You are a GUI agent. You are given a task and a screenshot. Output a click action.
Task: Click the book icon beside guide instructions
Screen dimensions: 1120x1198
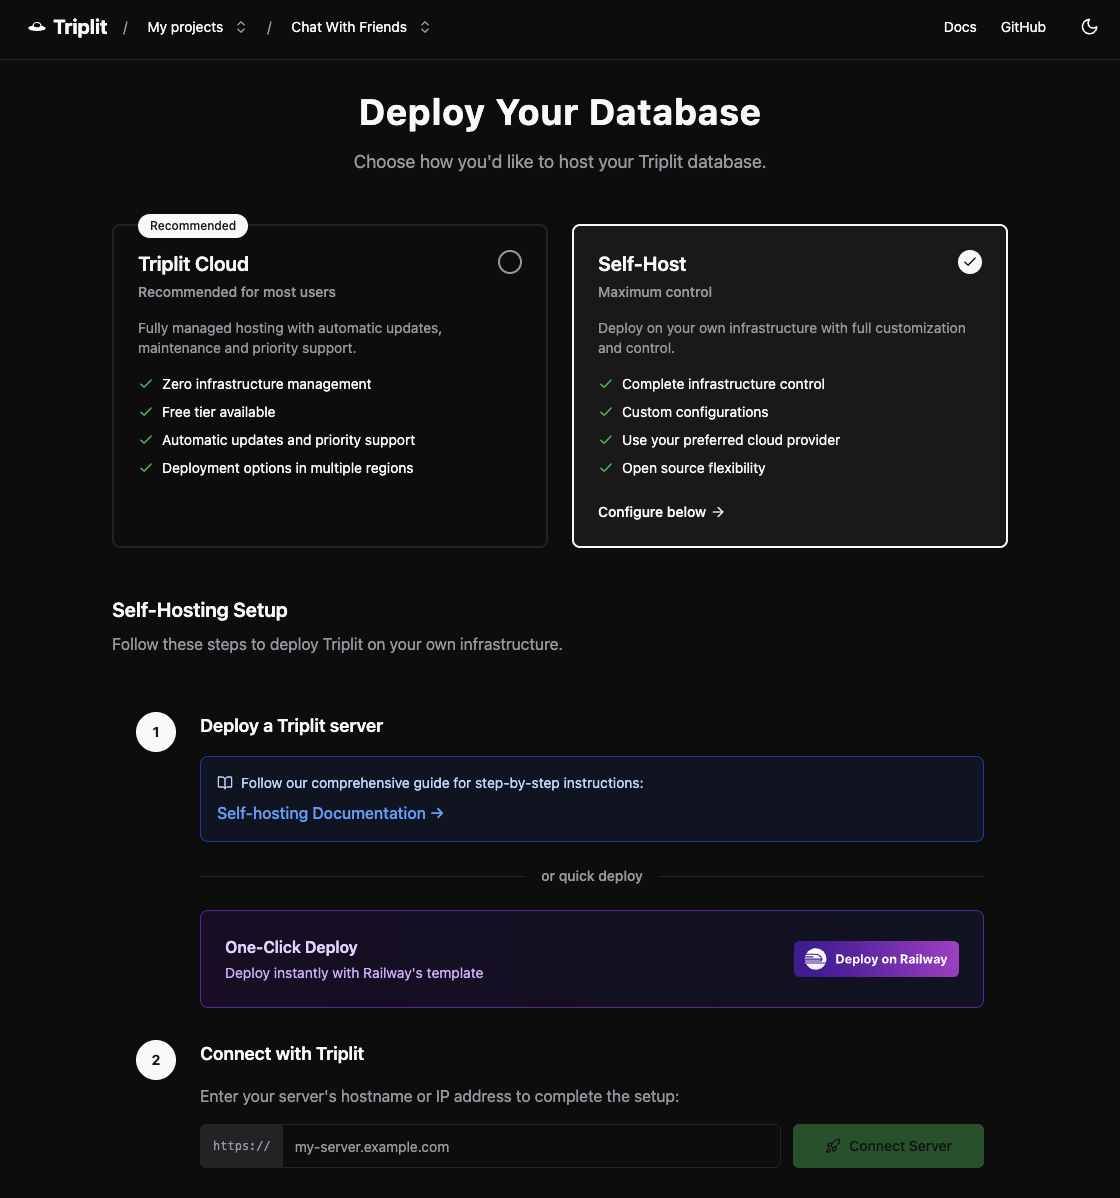point(225,782)
